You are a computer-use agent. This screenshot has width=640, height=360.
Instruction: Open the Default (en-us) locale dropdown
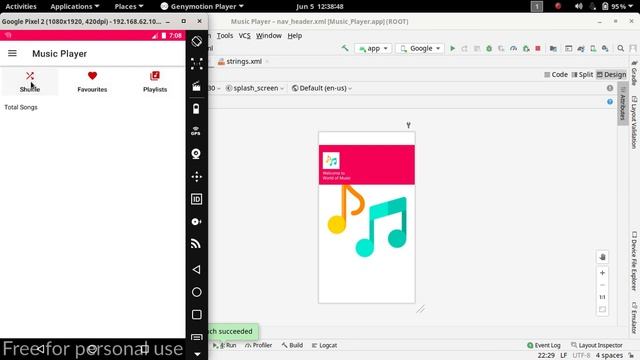(x=322, y=88)
